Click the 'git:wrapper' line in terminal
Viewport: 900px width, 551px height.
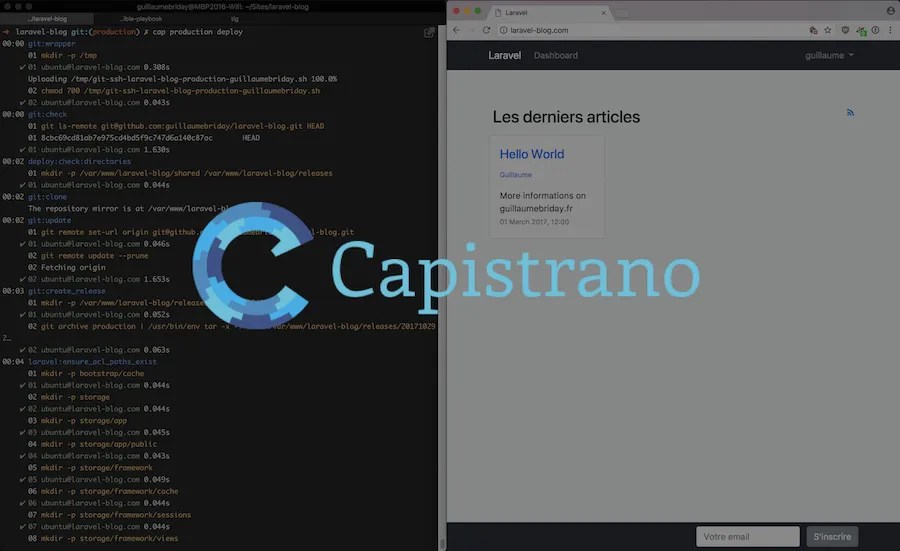point(52,44)
